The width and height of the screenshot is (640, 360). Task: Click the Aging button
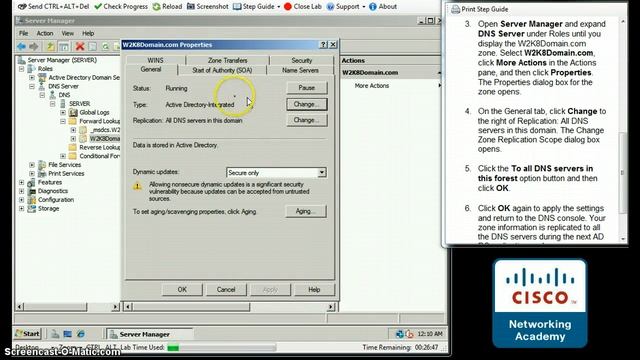pos(306,211)
